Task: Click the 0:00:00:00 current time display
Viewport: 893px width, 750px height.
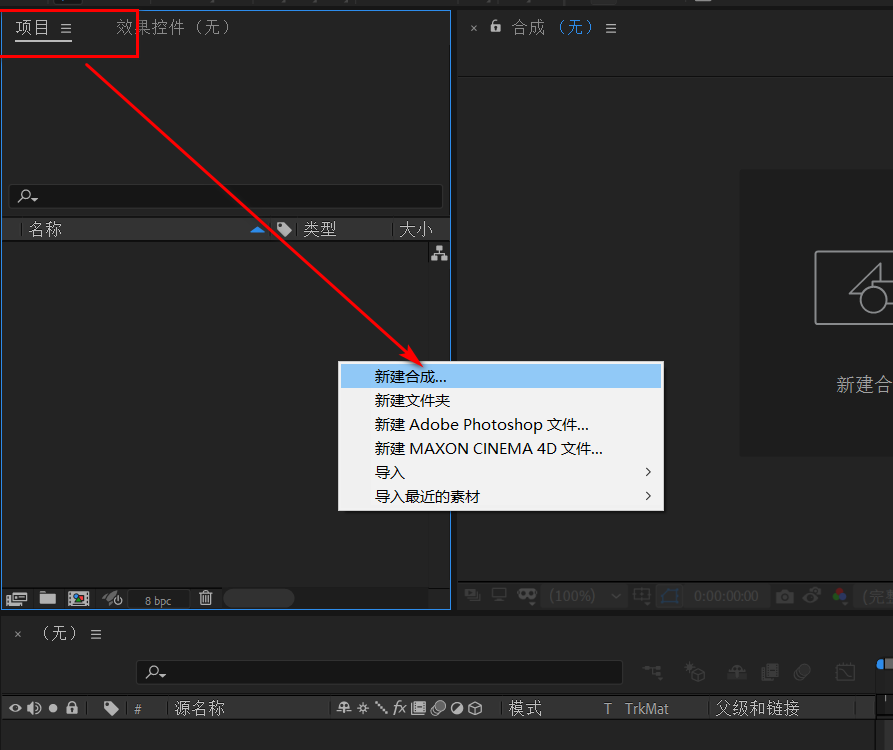Action: point(726,596)
